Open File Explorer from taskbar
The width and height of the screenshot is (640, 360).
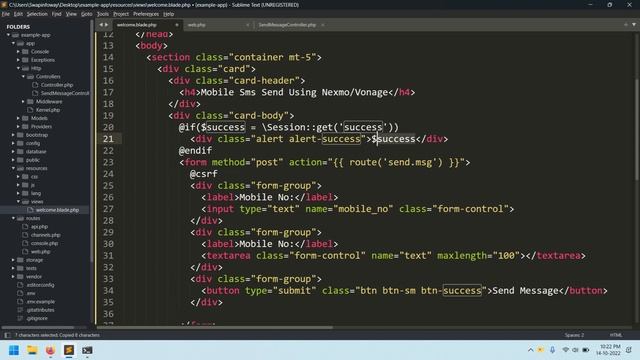point(32,350)
